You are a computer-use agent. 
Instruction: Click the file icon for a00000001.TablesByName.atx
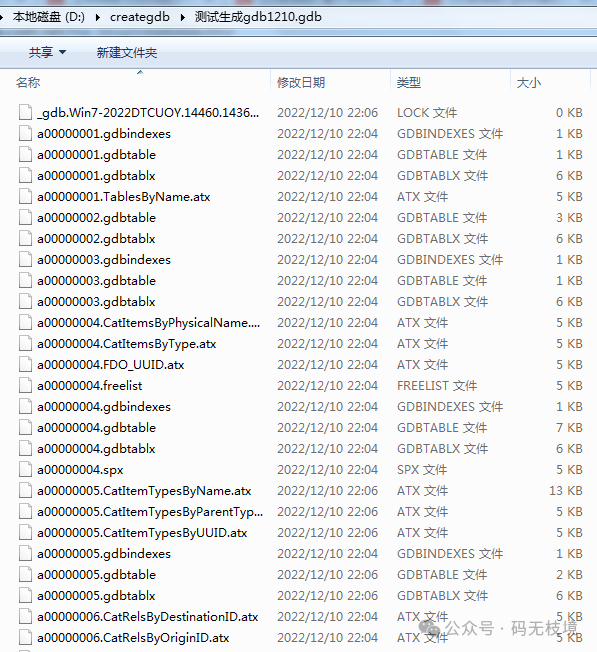[25, 197]
